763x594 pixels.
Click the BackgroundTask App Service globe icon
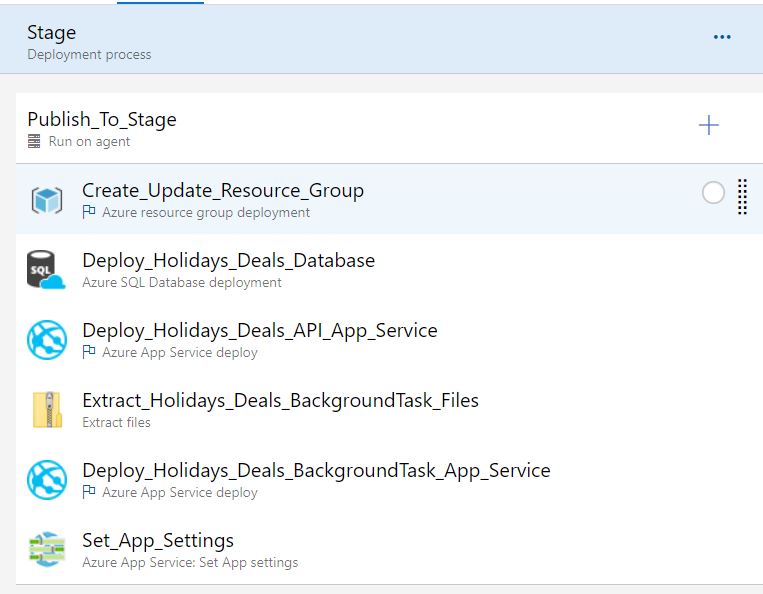(47, 480)
